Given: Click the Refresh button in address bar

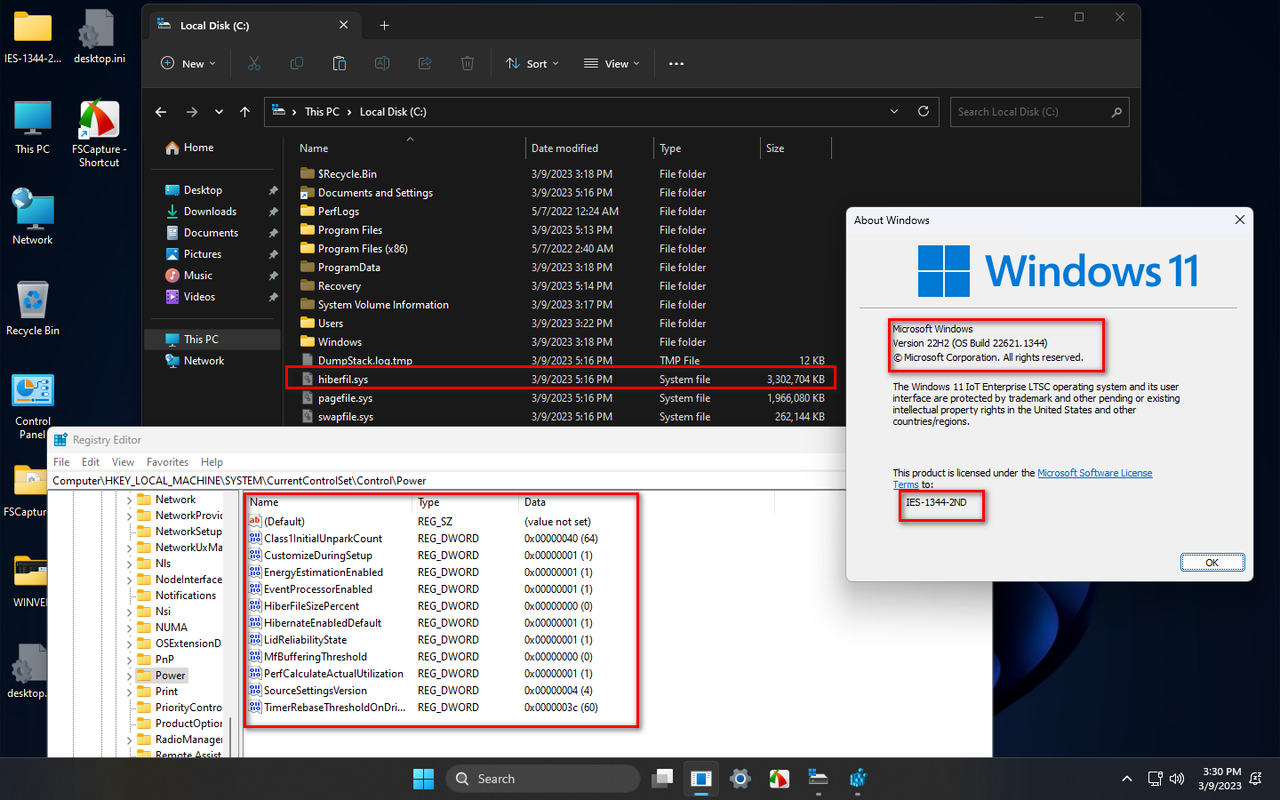Looking at the screenshot, I should click(x=923, y=111).
